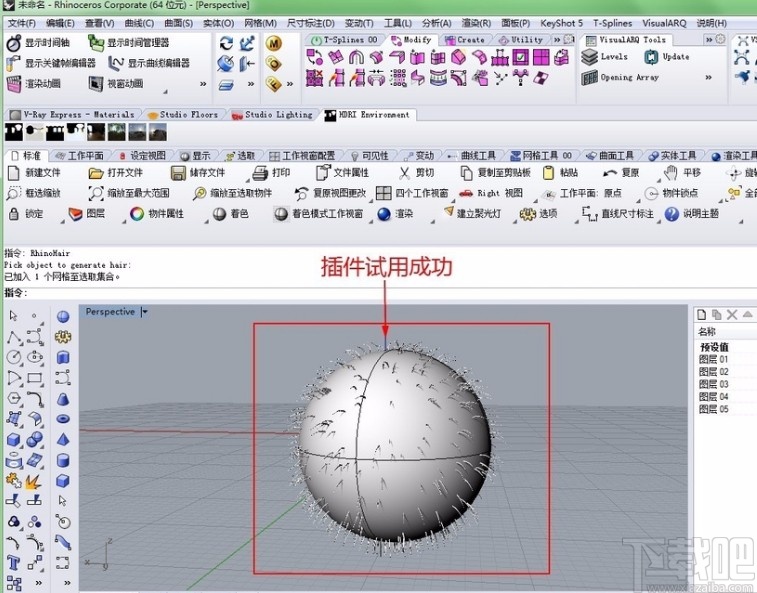The width and height of the screenshot is (757, 593).
Task: Click 工作平面: 原点 button
Action: pyautogui.click(x=582, y=193)
